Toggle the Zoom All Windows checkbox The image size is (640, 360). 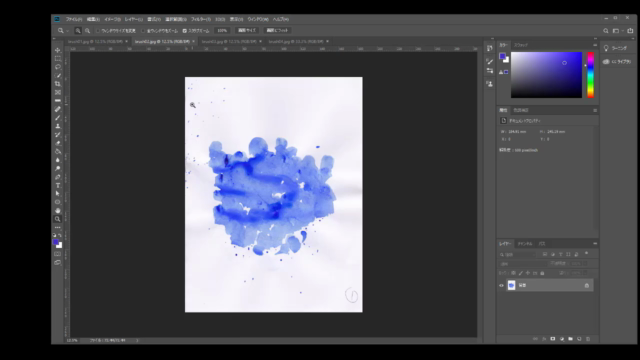click(143, 31)
